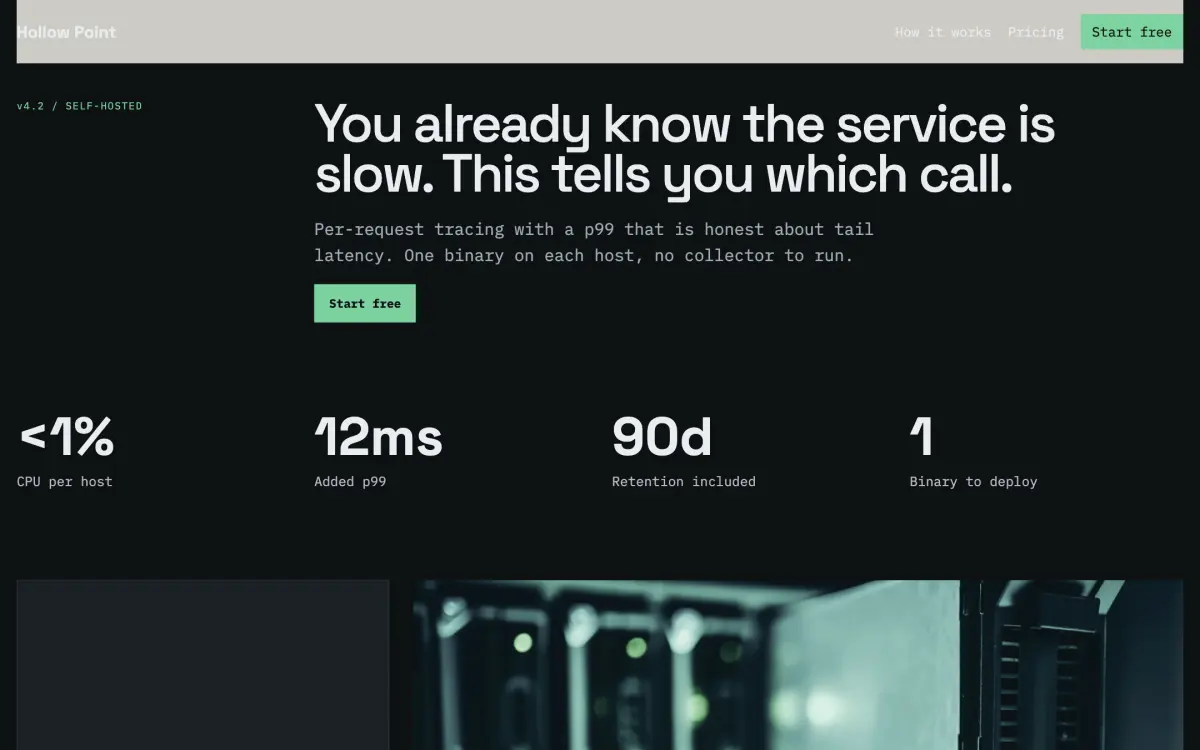The height and width of the screenshot is (750, 1200).
Task: Click the 'Per-request tracing' description paragraph
Action: 594,242
